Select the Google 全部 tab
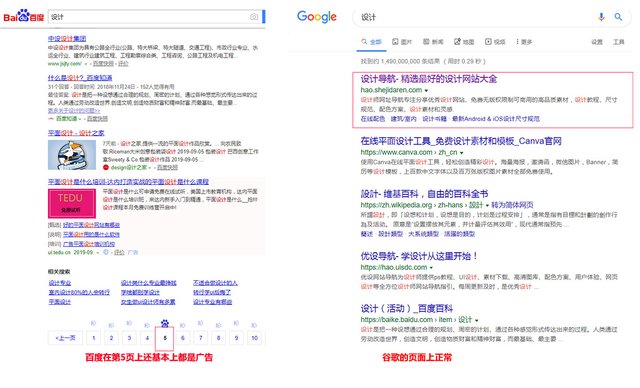The width and height of the screenshot is (640, 388). coord(371,42)
